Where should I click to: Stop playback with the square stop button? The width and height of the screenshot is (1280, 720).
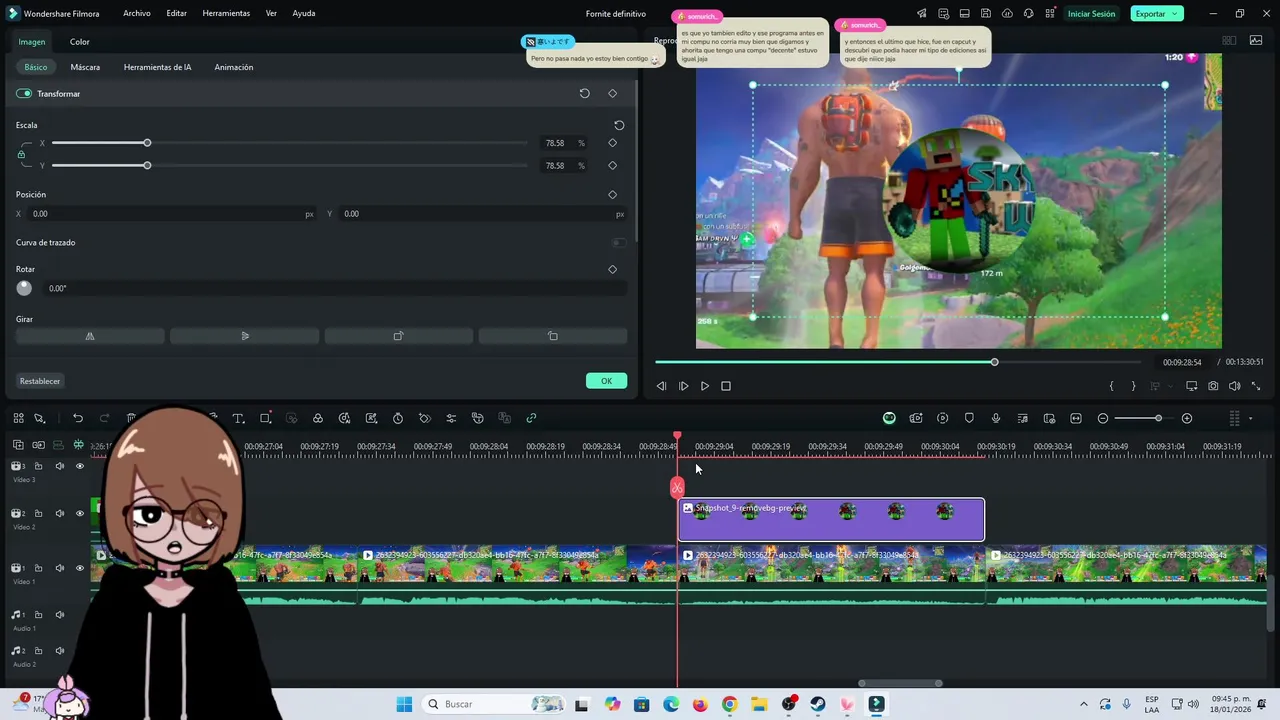726,386
